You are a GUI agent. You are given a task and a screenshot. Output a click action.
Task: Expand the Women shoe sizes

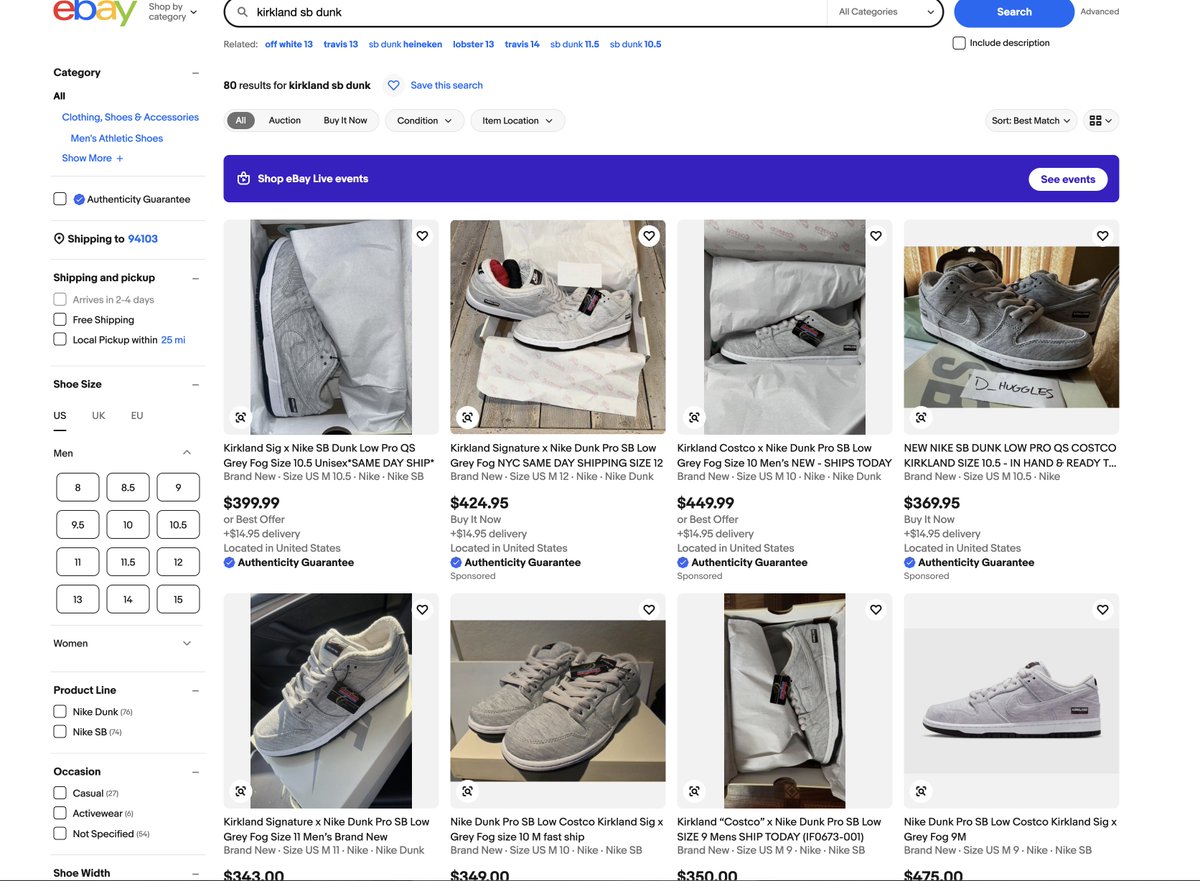187,644
